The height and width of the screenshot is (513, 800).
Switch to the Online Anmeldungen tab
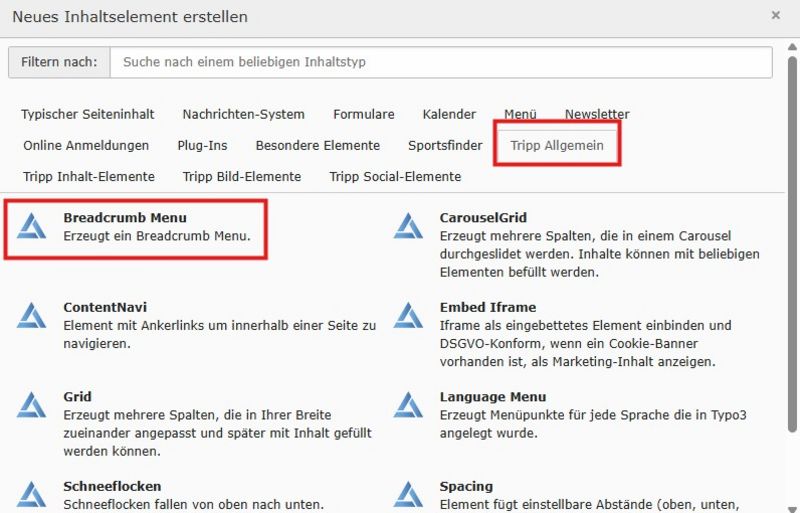(86, 146)
